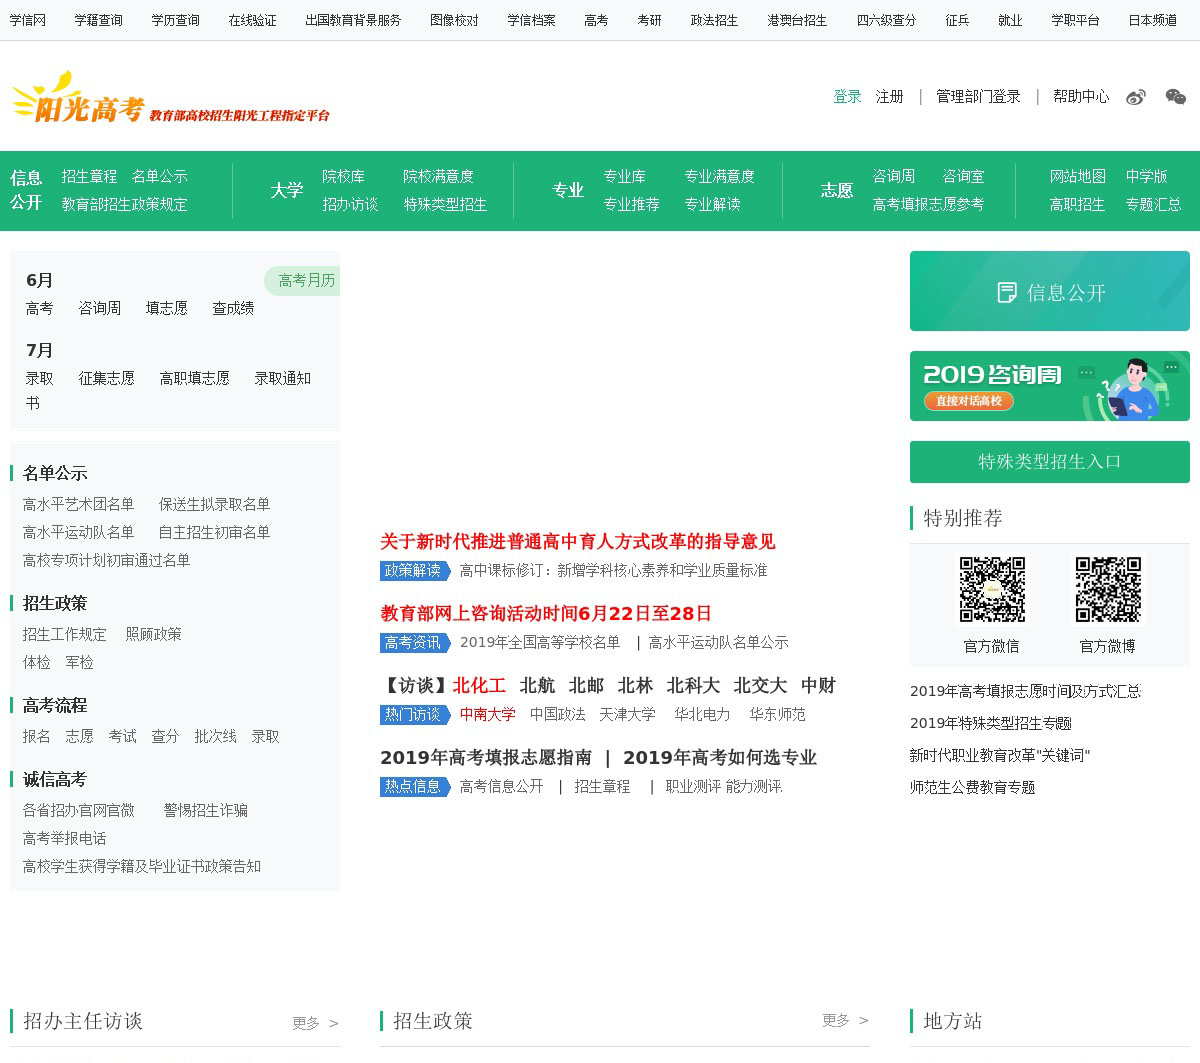The image size is (1200, 1063).
Task: Click 管理部门登录 in the header
Action: 978,97
